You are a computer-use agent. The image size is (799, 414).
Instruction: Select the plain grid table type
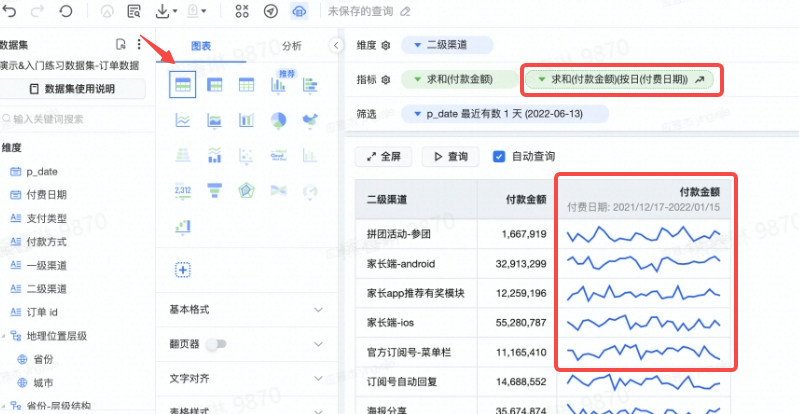click(246, 85)
